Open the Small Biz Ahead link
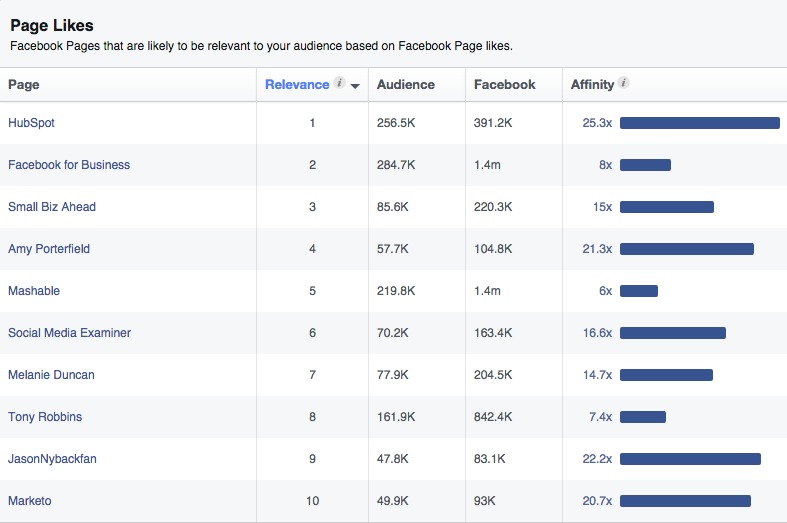Screen dimensions: 787x523 tap(52, 207)
